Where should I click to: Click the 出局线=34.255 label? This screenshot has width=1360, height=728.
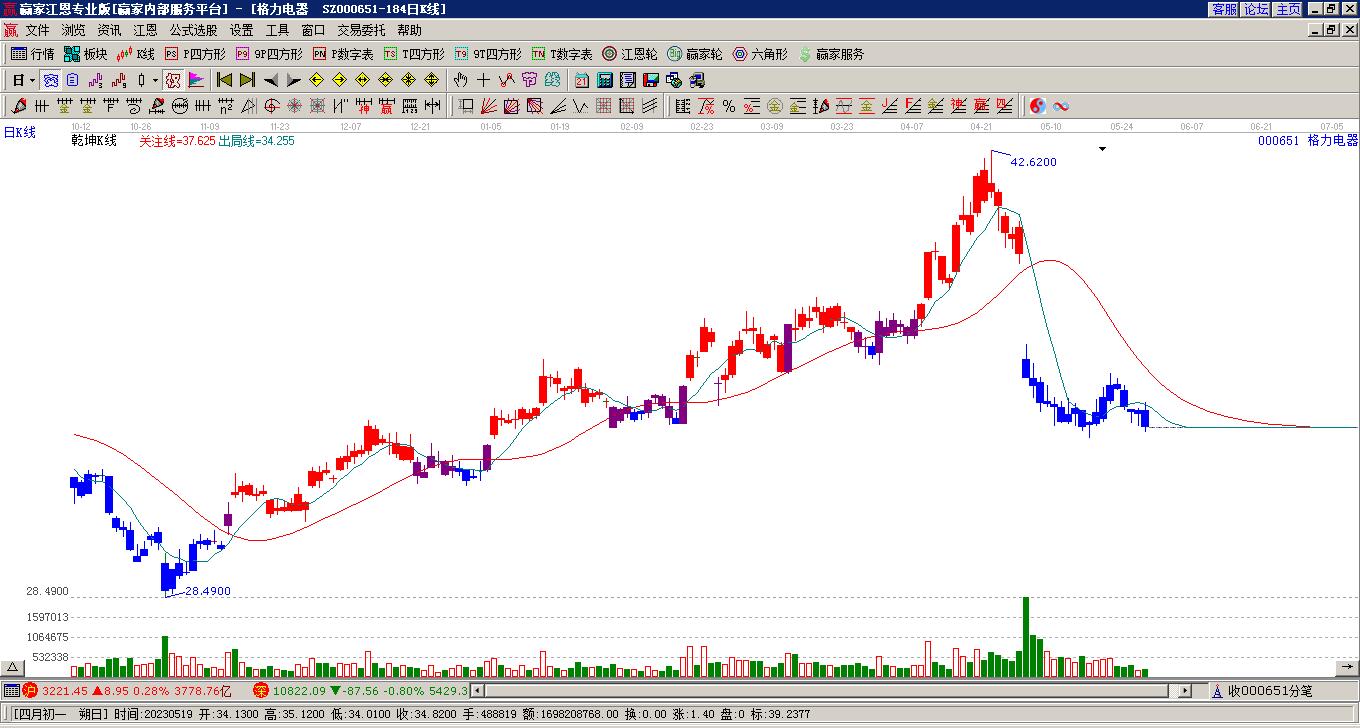tap(256, 141)
